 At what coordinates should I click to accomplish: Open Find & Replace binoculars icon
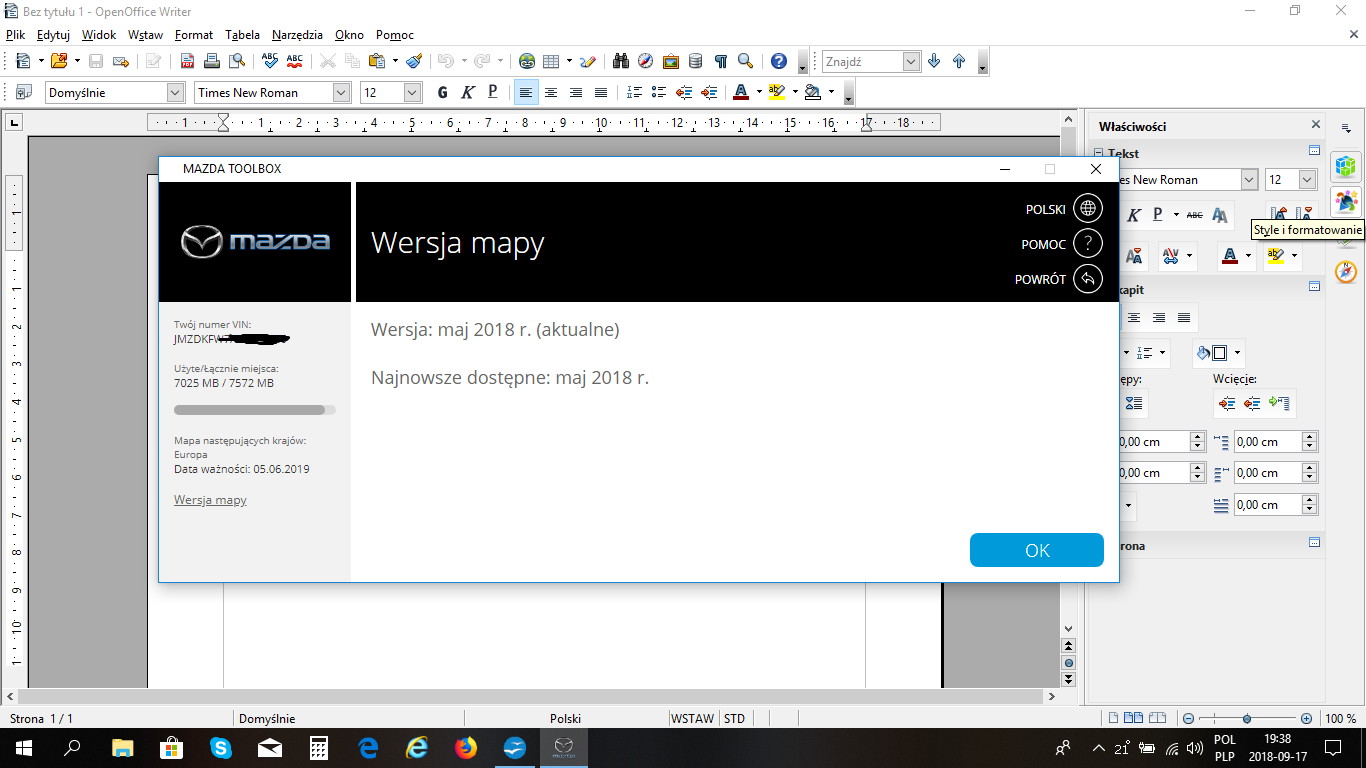tap(621, 61)
